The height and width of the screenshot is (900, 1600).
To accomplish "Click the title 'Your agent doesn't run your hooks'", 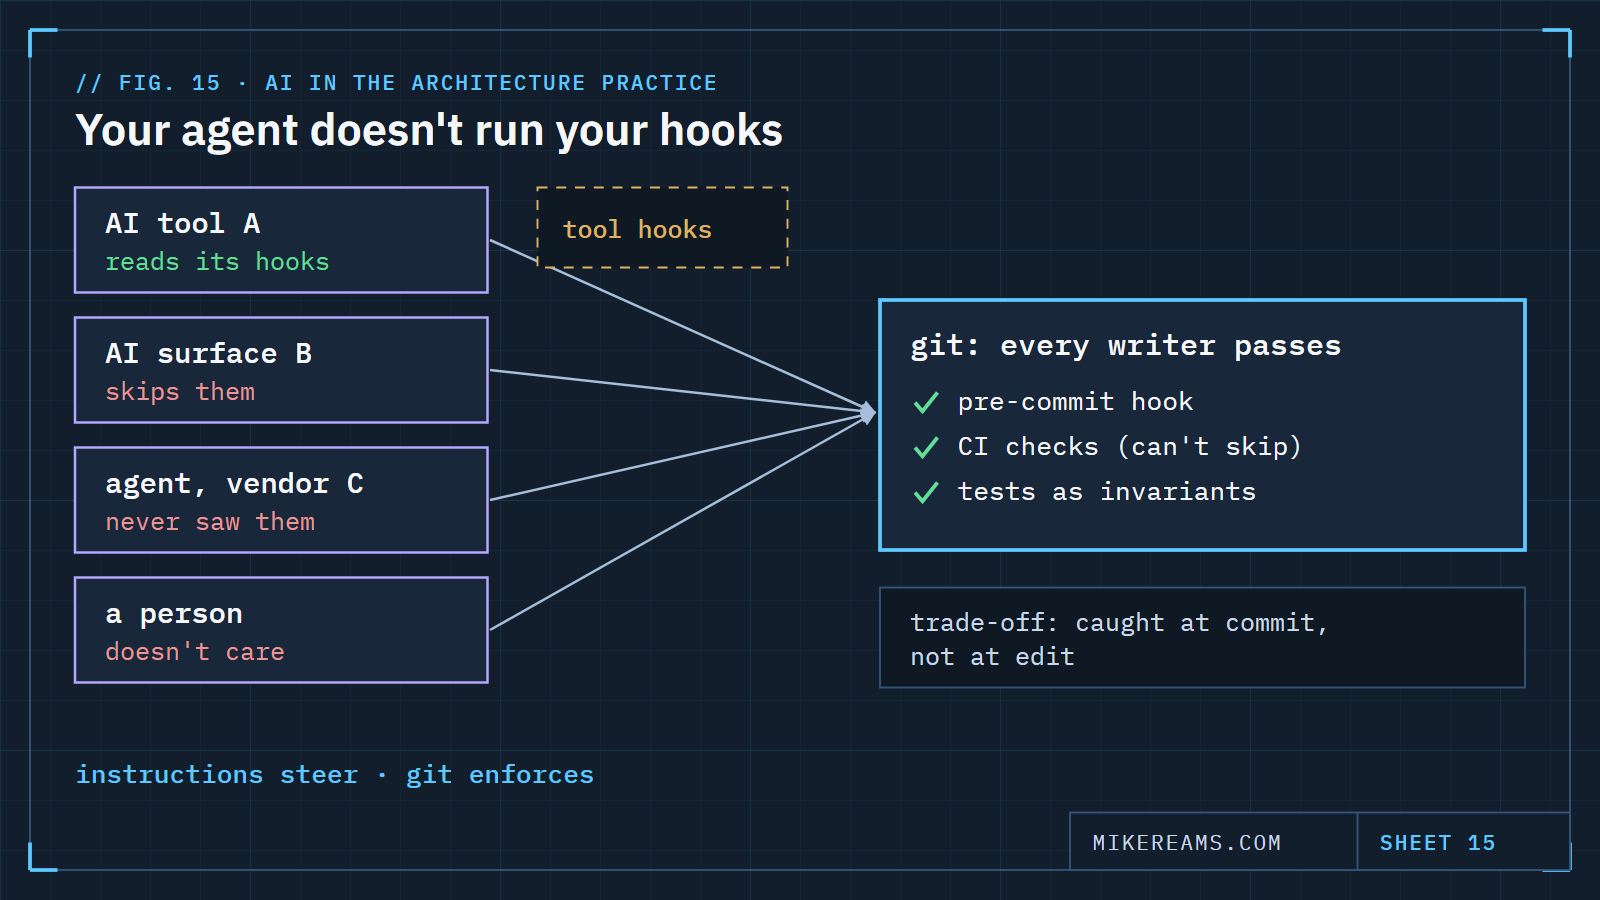I will (x=429, y=131).
